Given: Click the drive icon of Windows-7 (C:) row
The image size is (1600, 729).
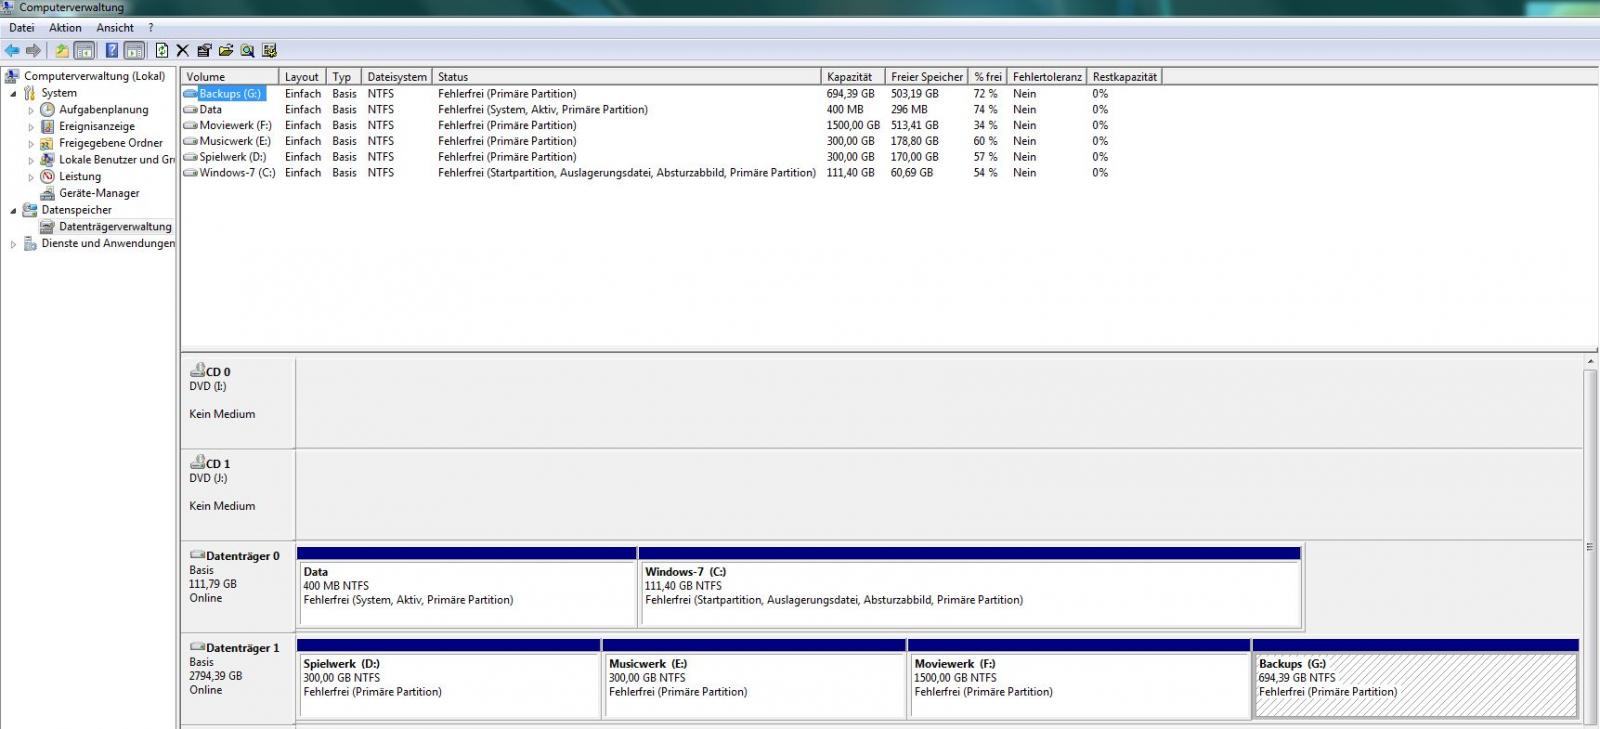Looking at the screenshot, I should pyautogui.click(x=190, y=172).
